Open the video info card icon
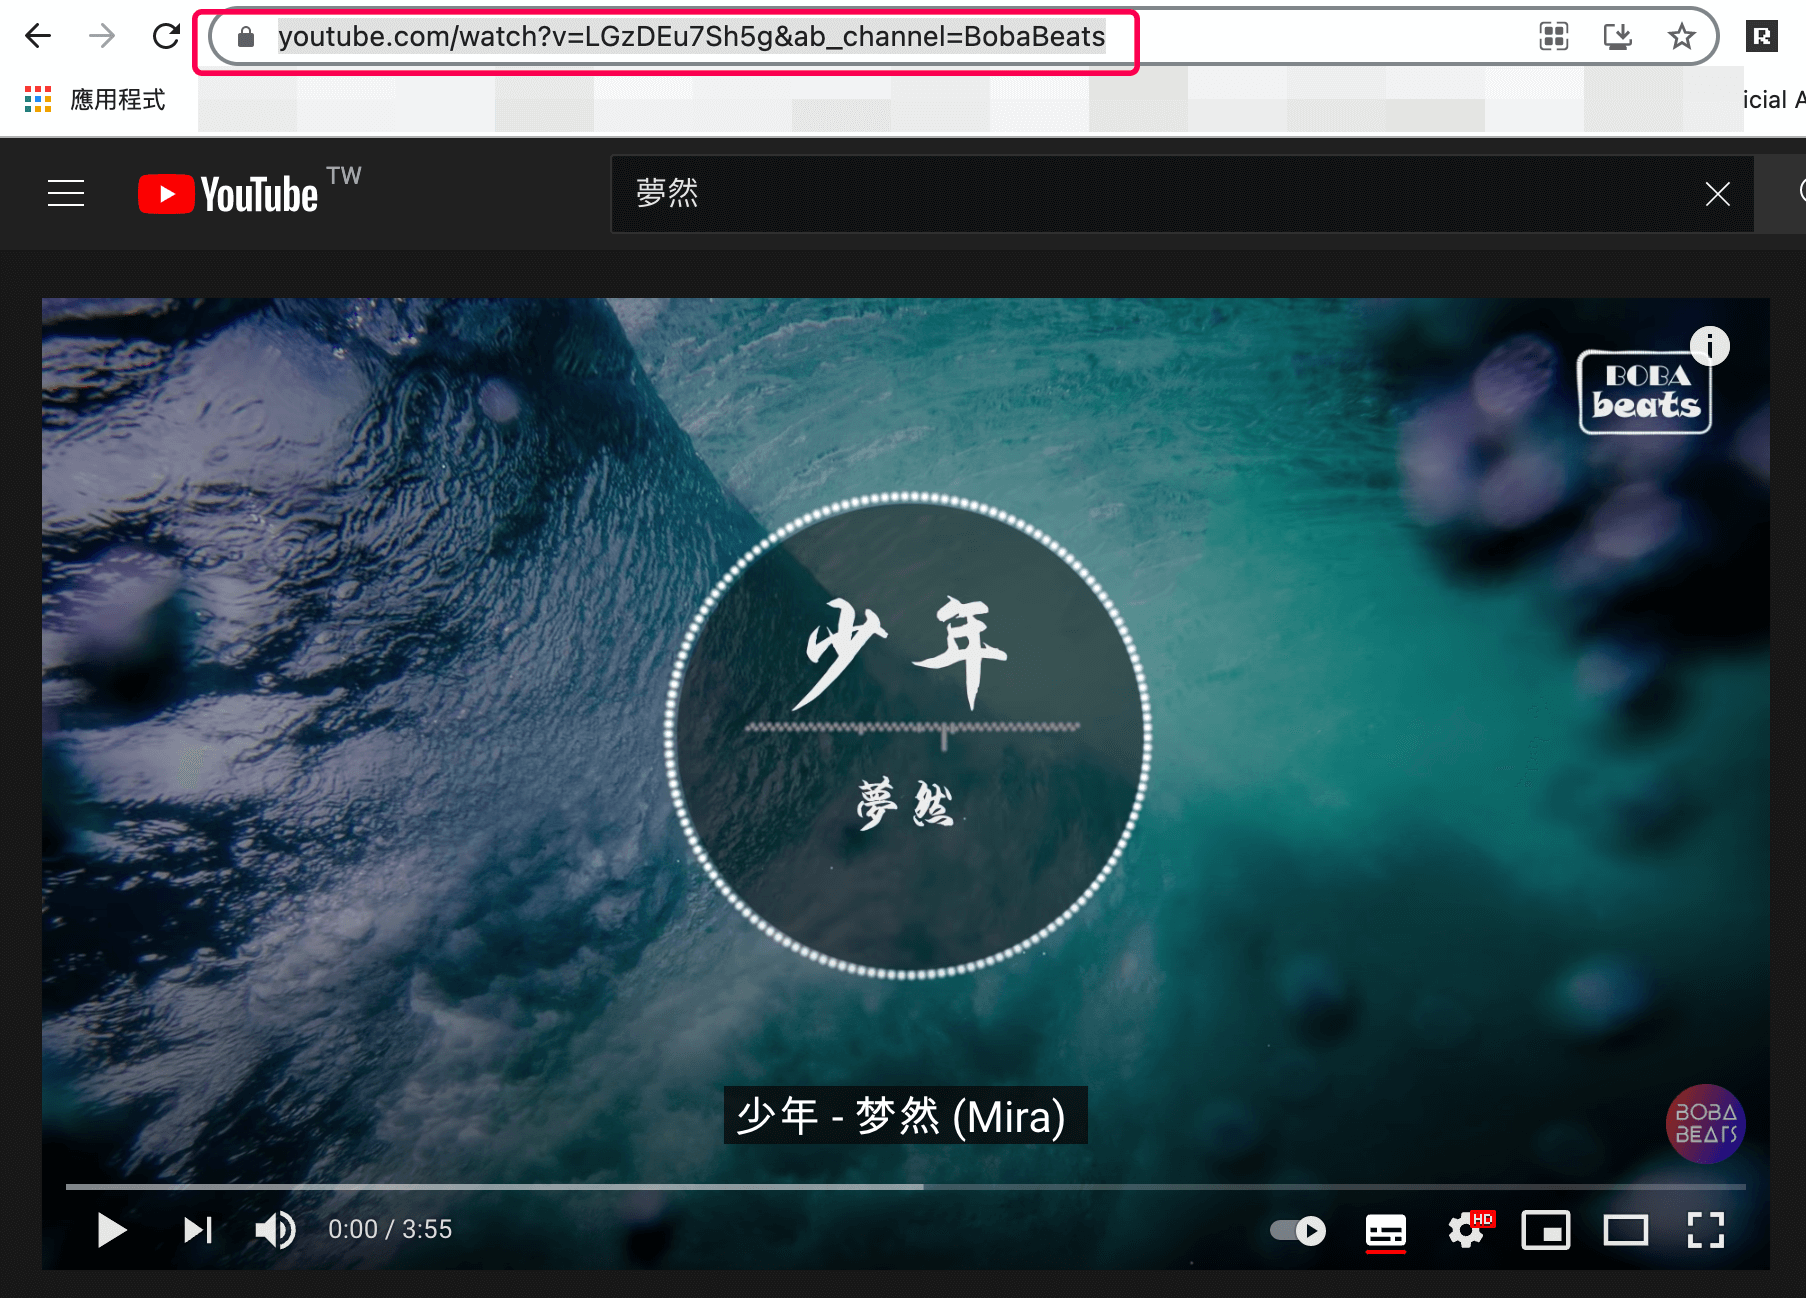 pos(1711,346)
